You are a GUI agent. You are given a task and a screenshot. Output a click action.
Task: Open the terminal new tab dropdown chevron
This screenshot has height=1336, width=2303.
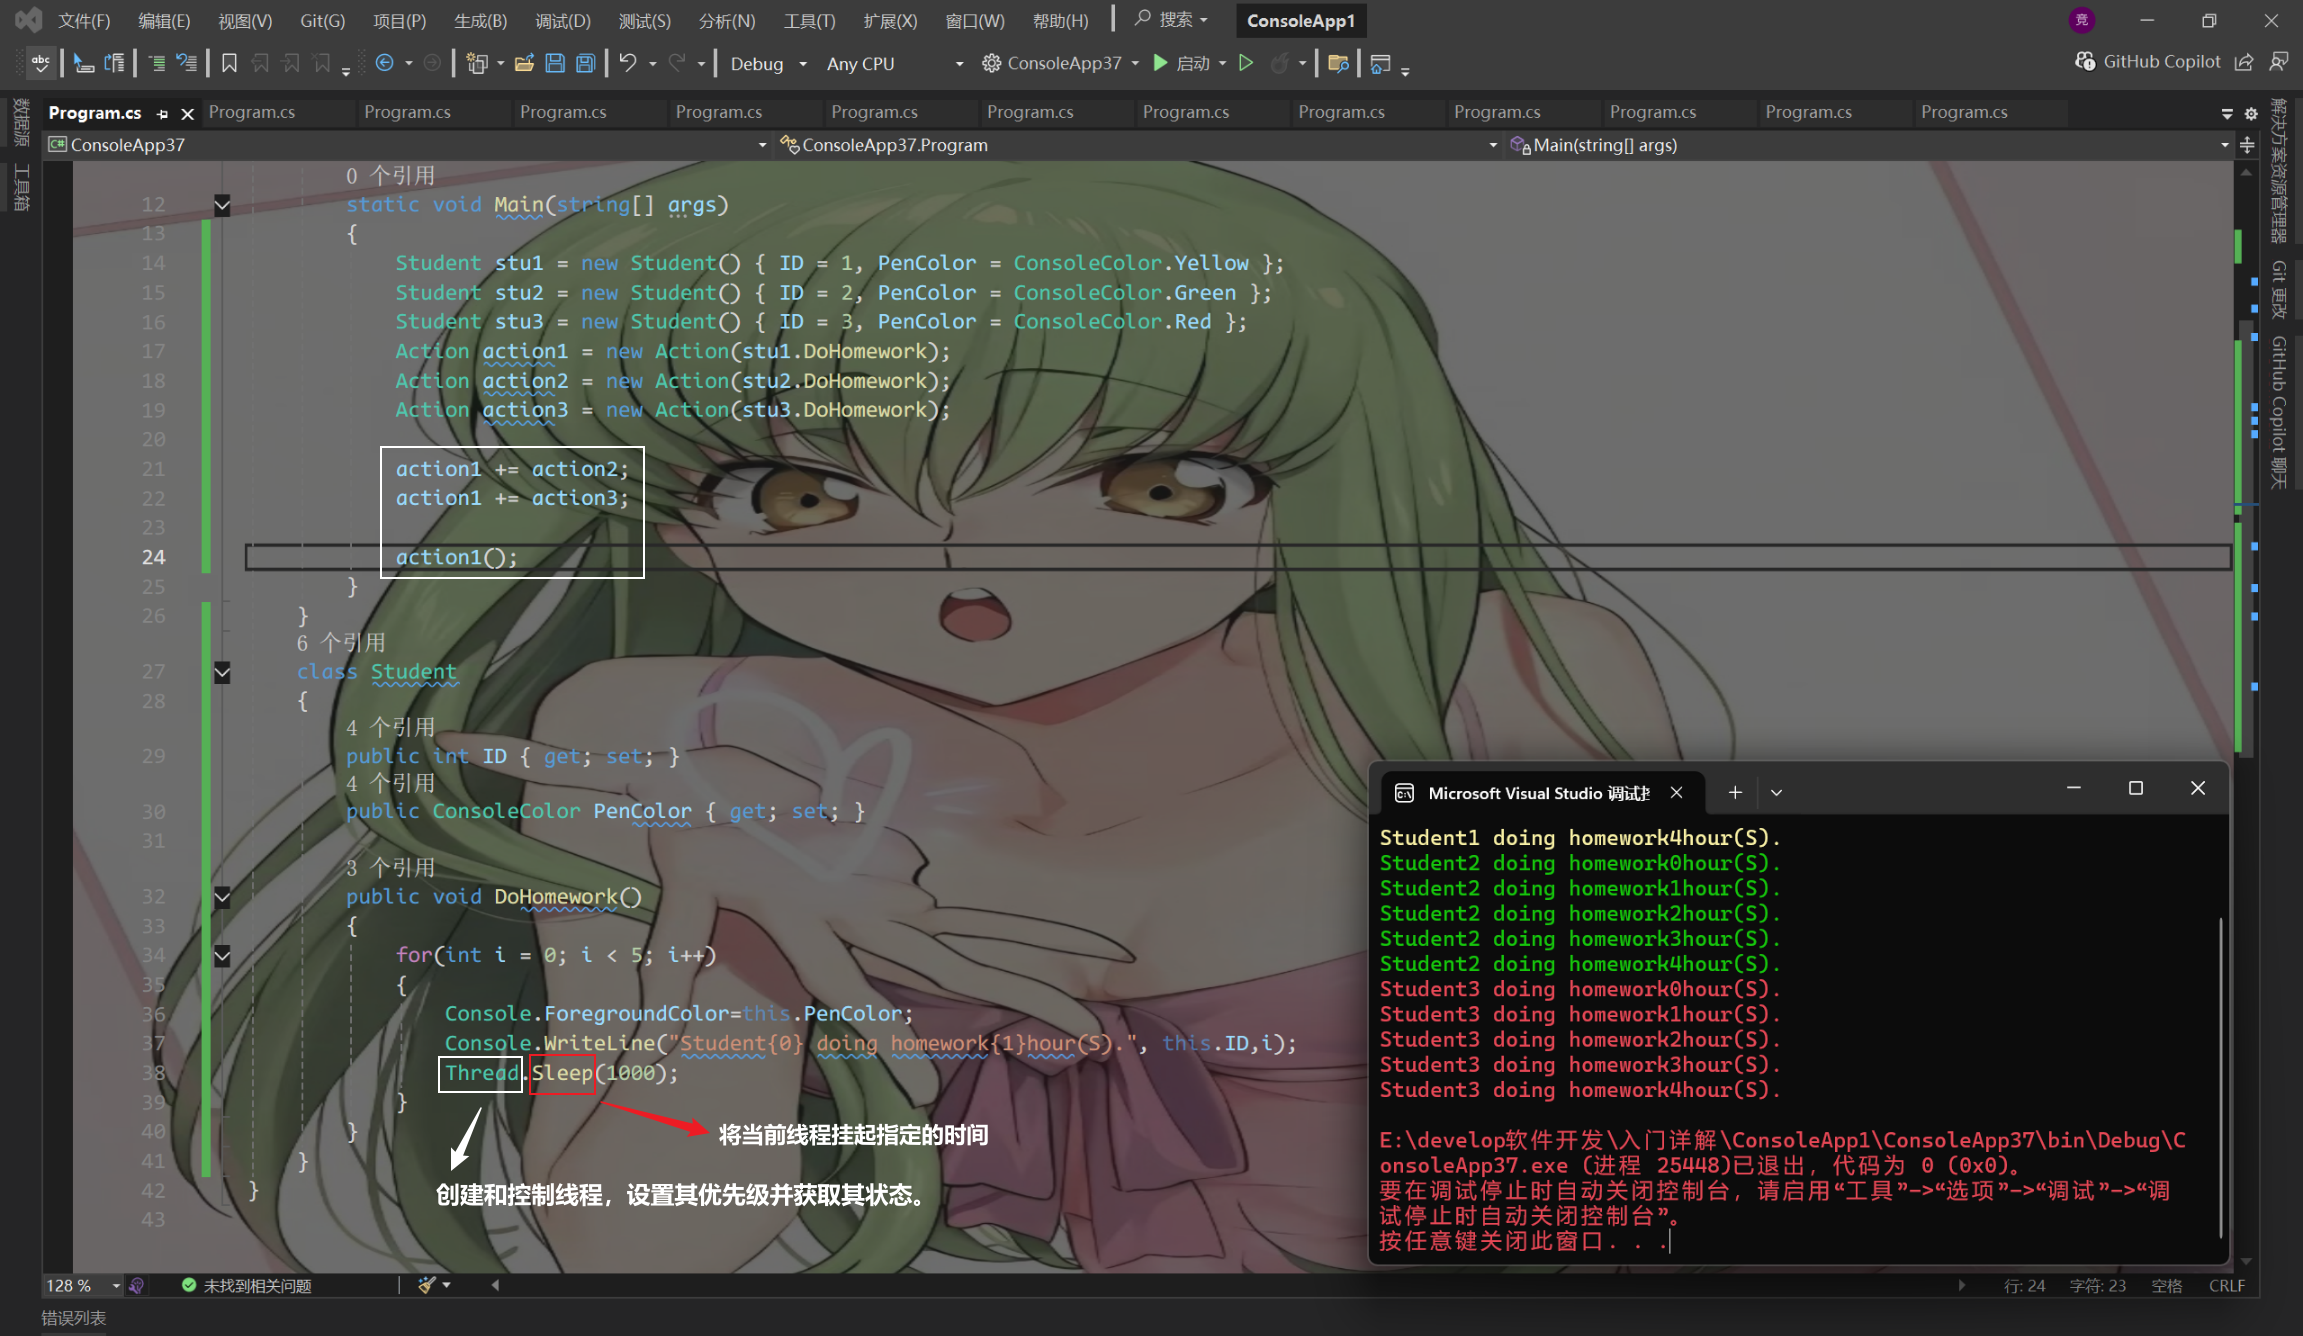[1776, 792]
